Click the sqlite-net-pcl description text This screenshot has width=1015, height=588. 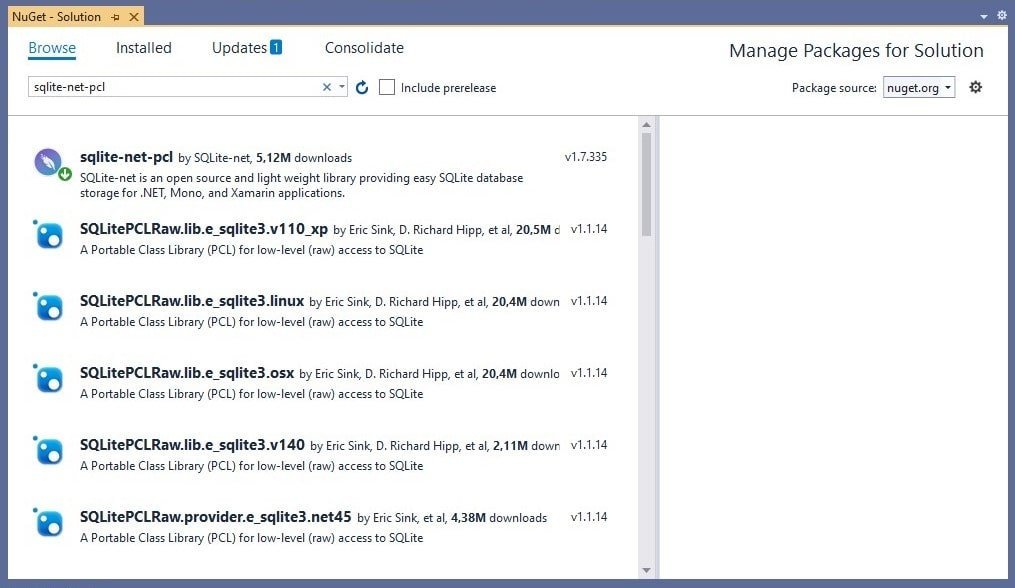click(302, 185)
